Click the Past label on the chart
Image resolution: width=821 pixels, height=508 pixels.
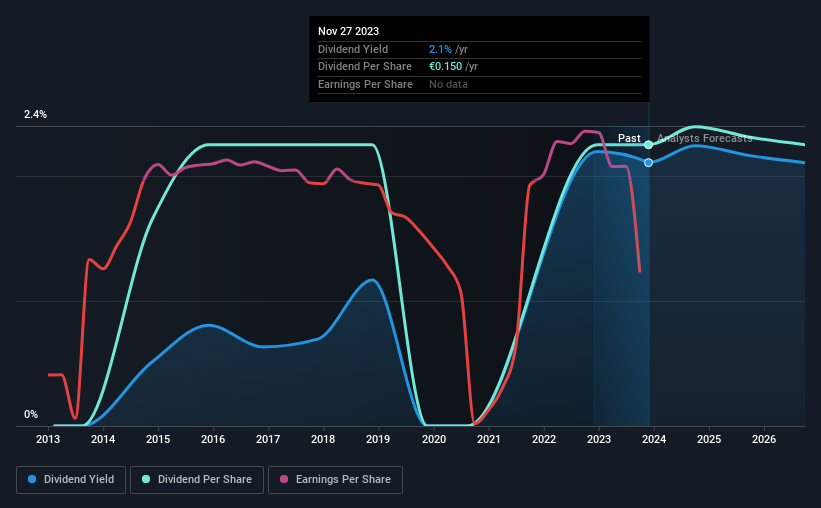pos(629,138)
